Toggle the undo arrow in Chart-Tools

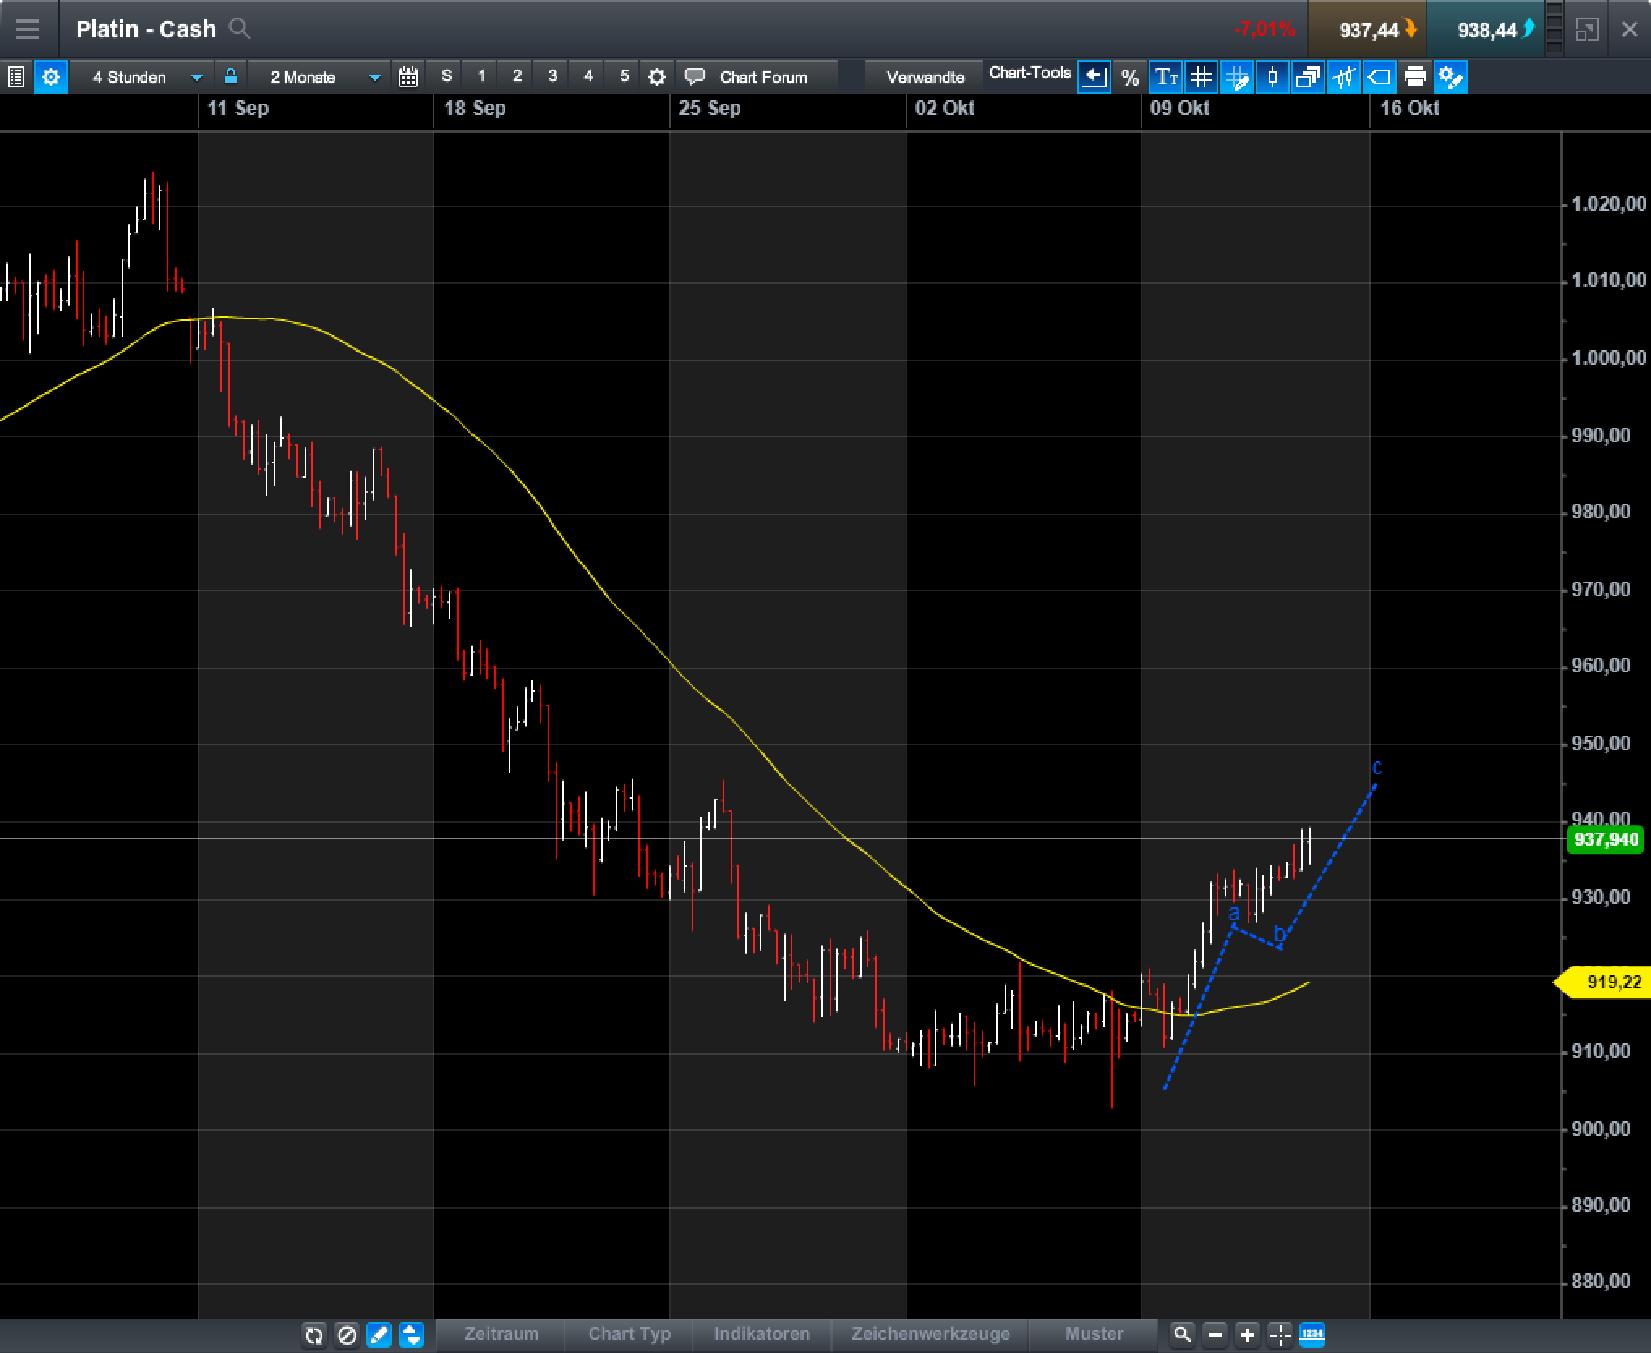[1094, 76]
